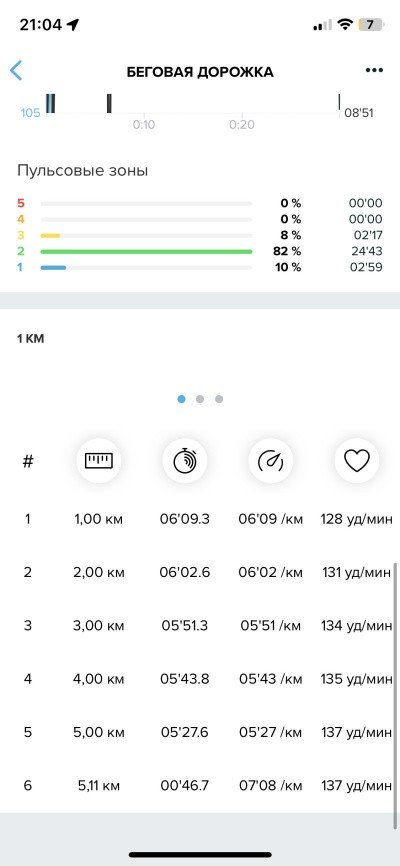Tap the blue zone 1 progress bar
This screenshot has width=400, height=866.
pyautogui.click(x=53, y=267)
